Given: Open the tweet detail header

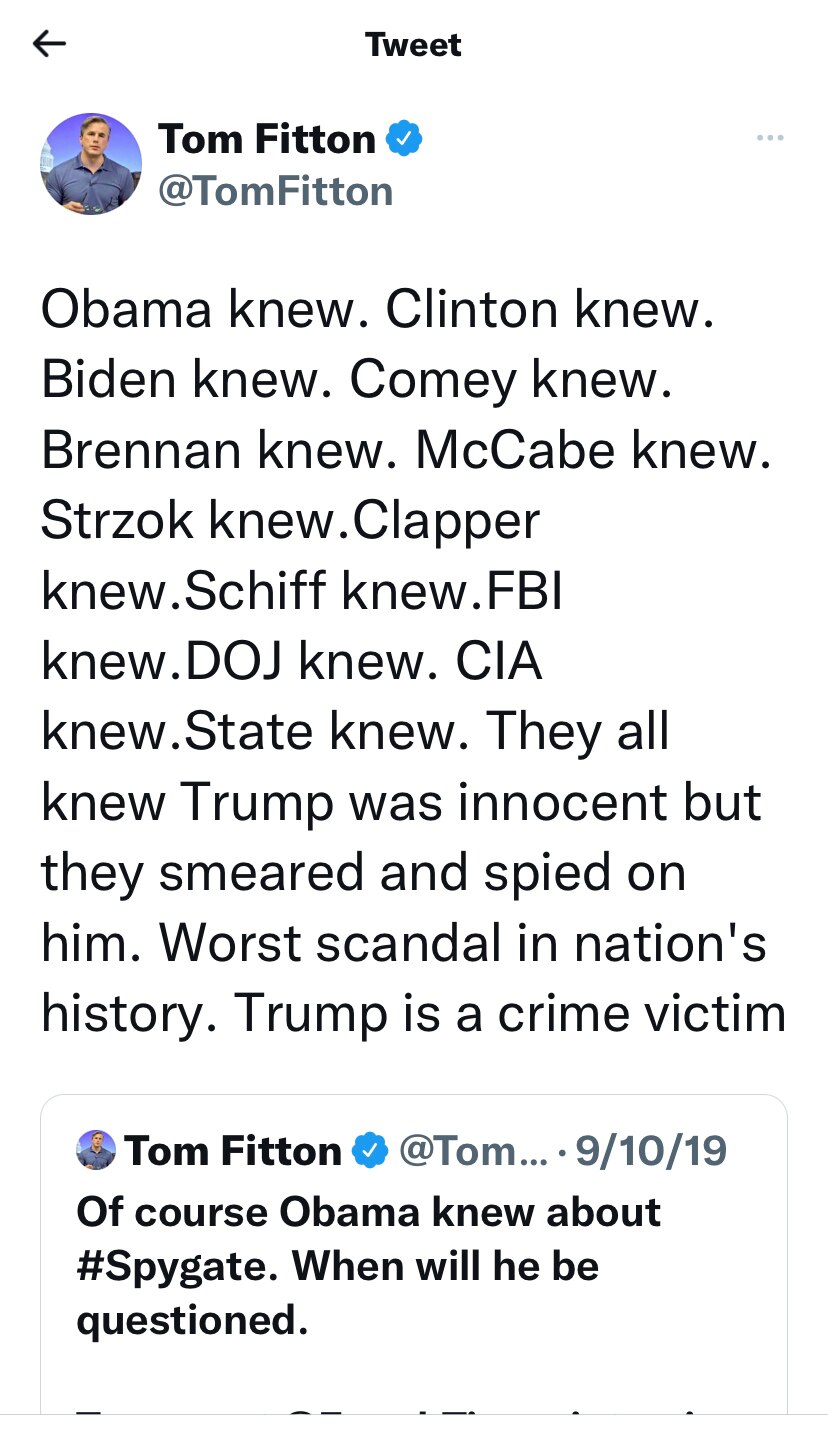Looking at the screenshot, I should click(x=413, y=43).
